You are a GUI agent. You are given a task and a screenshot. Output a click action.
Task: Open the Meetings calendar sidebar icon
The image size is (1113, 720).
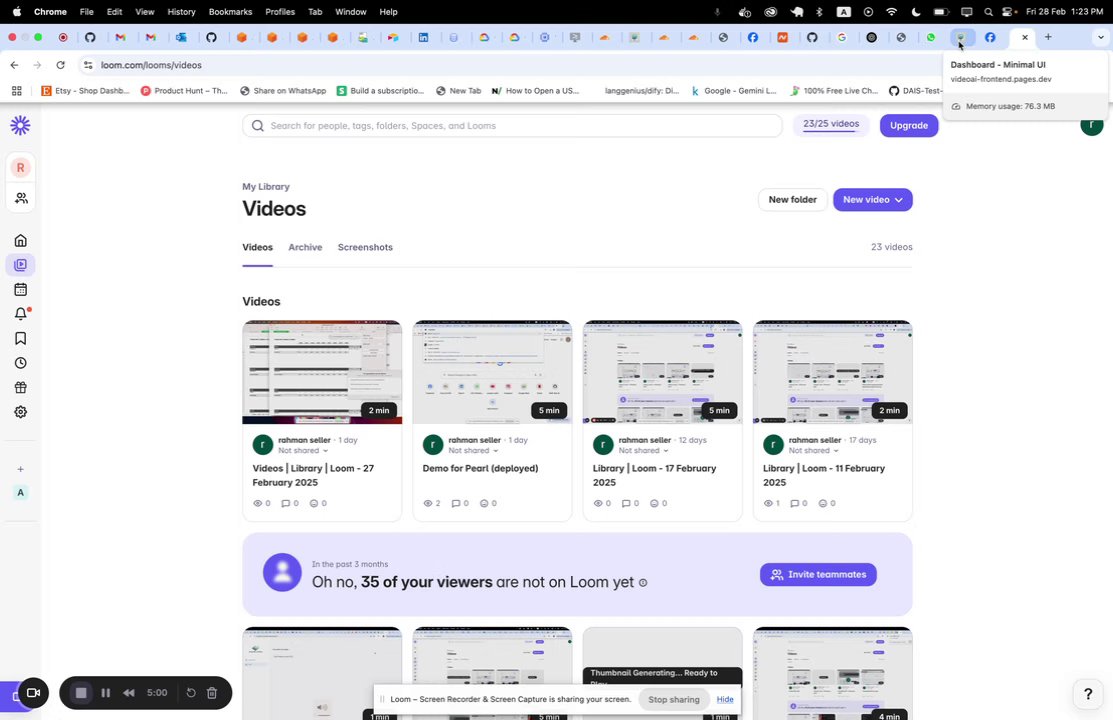21,290
